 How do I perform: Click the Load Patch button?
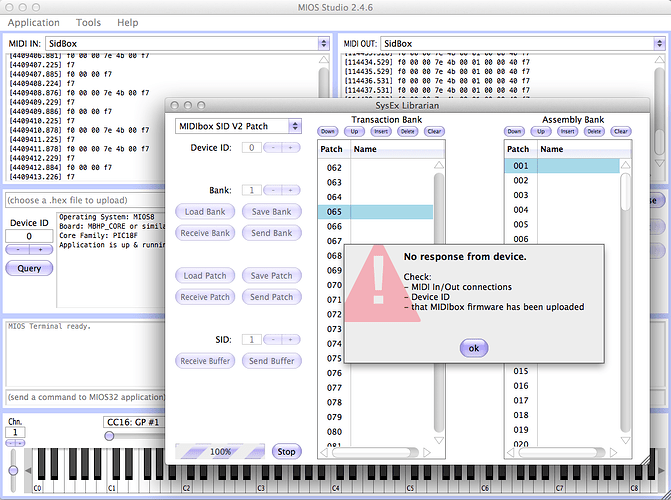click(x=205, y=276)
